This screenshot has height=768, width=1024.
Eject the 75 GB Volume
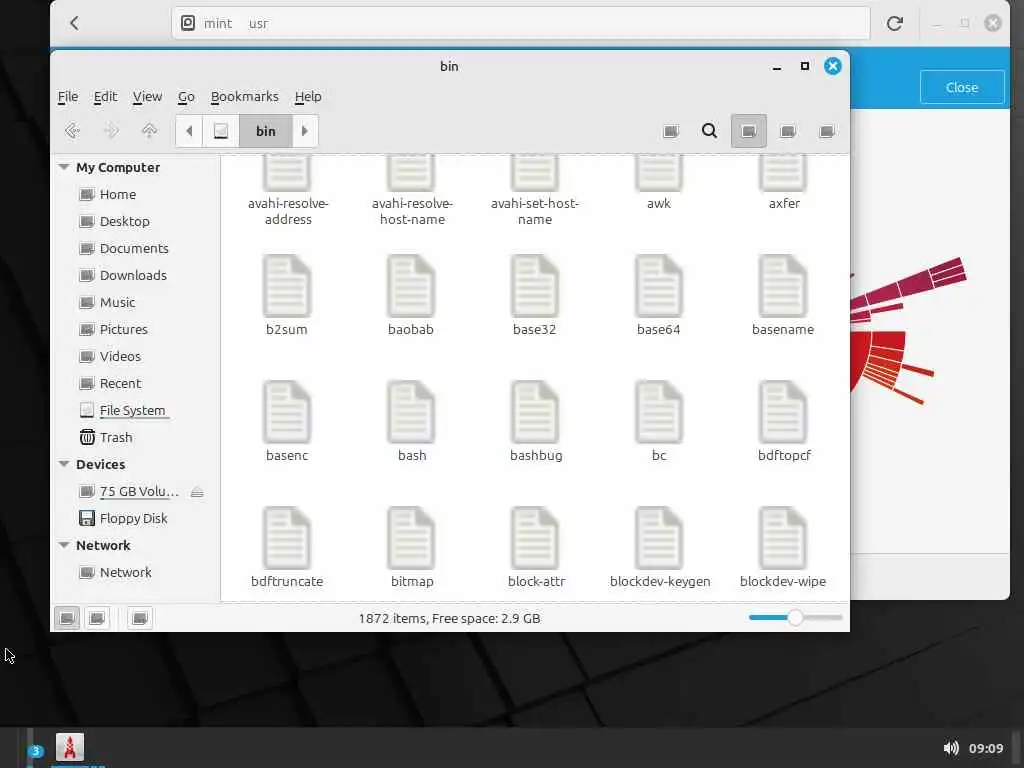tap(197, 492)
